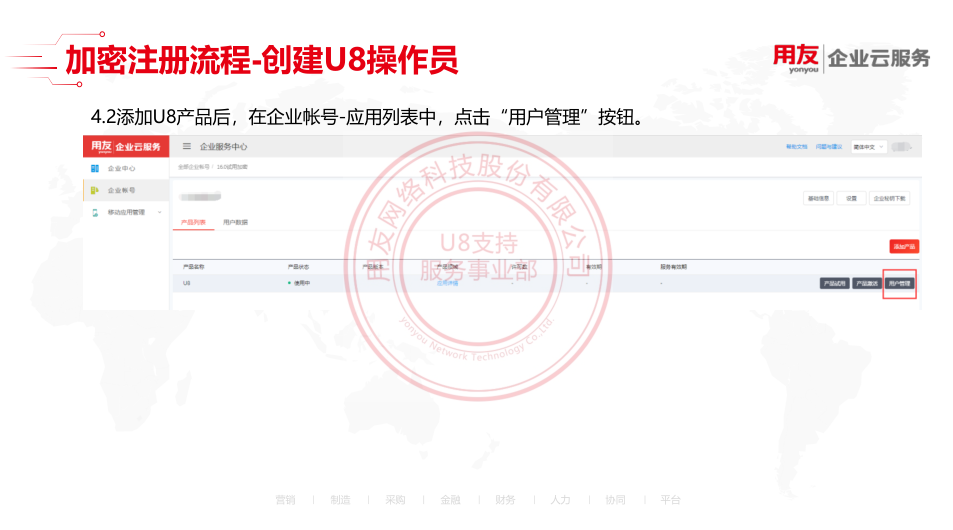
Task: Click the 帮助文档 link
Action: pyautogui.click(x=796, y=146)
